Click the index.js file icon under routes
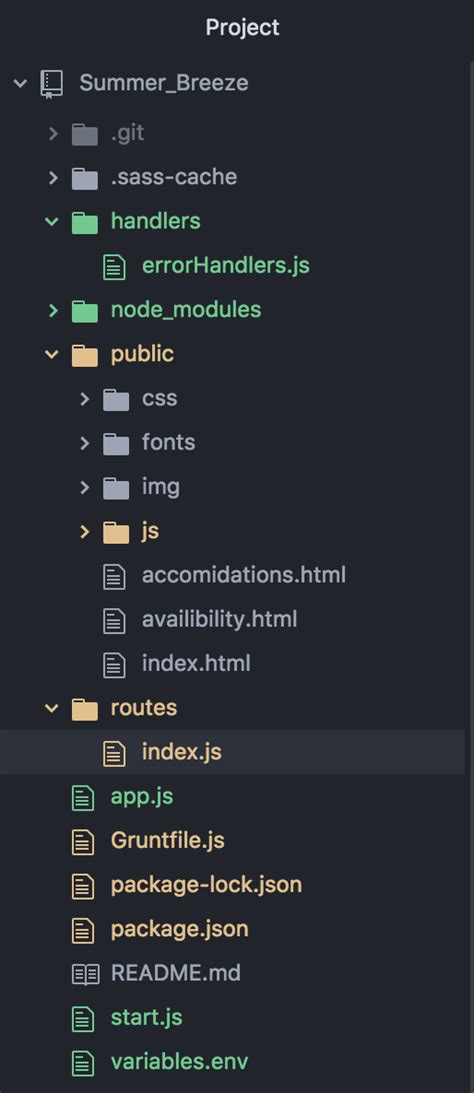This screenshot has height=1093, width=474. click(114, 753)
